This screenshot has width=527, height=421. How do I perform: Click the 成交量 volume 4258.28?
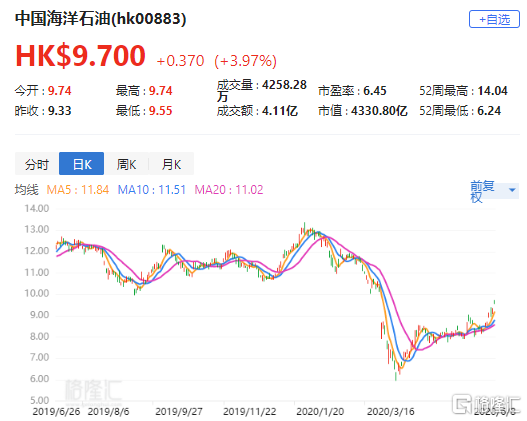(x=284, y=85)
